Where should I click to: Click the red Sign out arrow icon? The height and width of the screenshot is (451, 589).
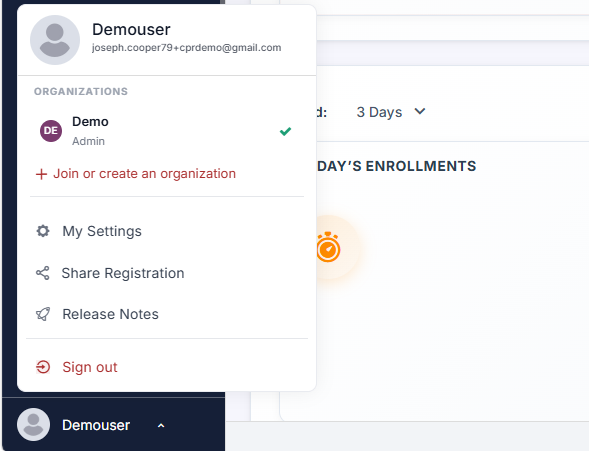(x=43, y=367)
